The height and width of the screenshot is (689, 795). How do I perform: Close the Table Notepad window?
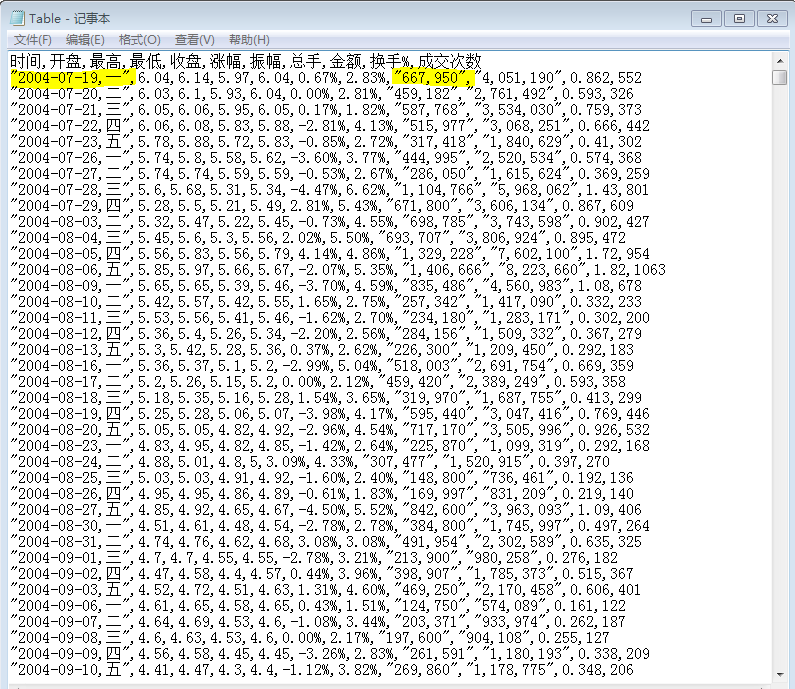pyautogui.click(x=772, y=19)
